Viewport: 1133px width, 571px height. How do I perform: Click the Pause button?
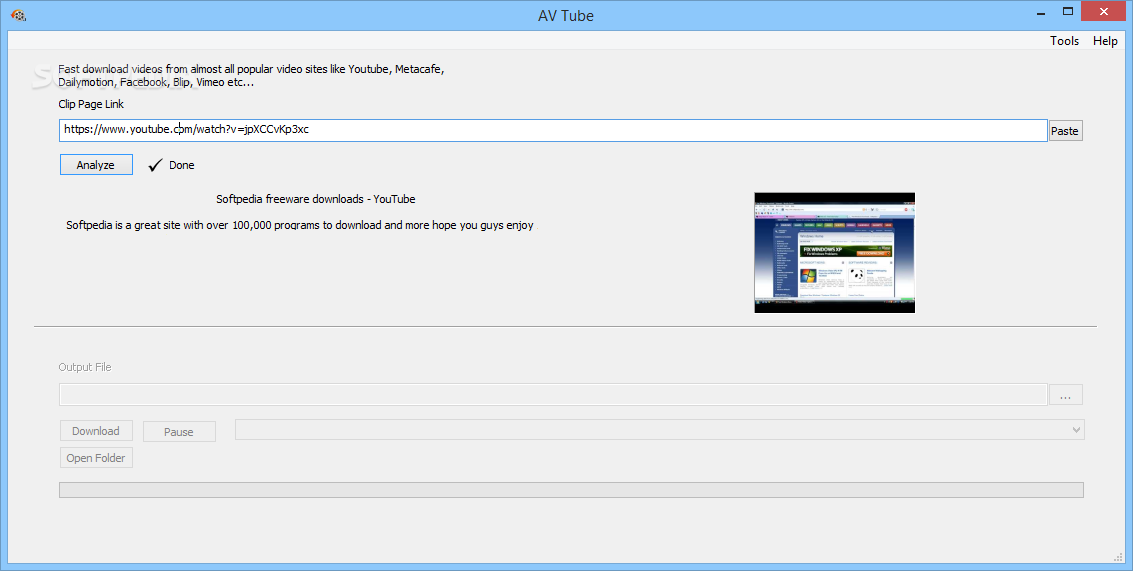(179, 432)
